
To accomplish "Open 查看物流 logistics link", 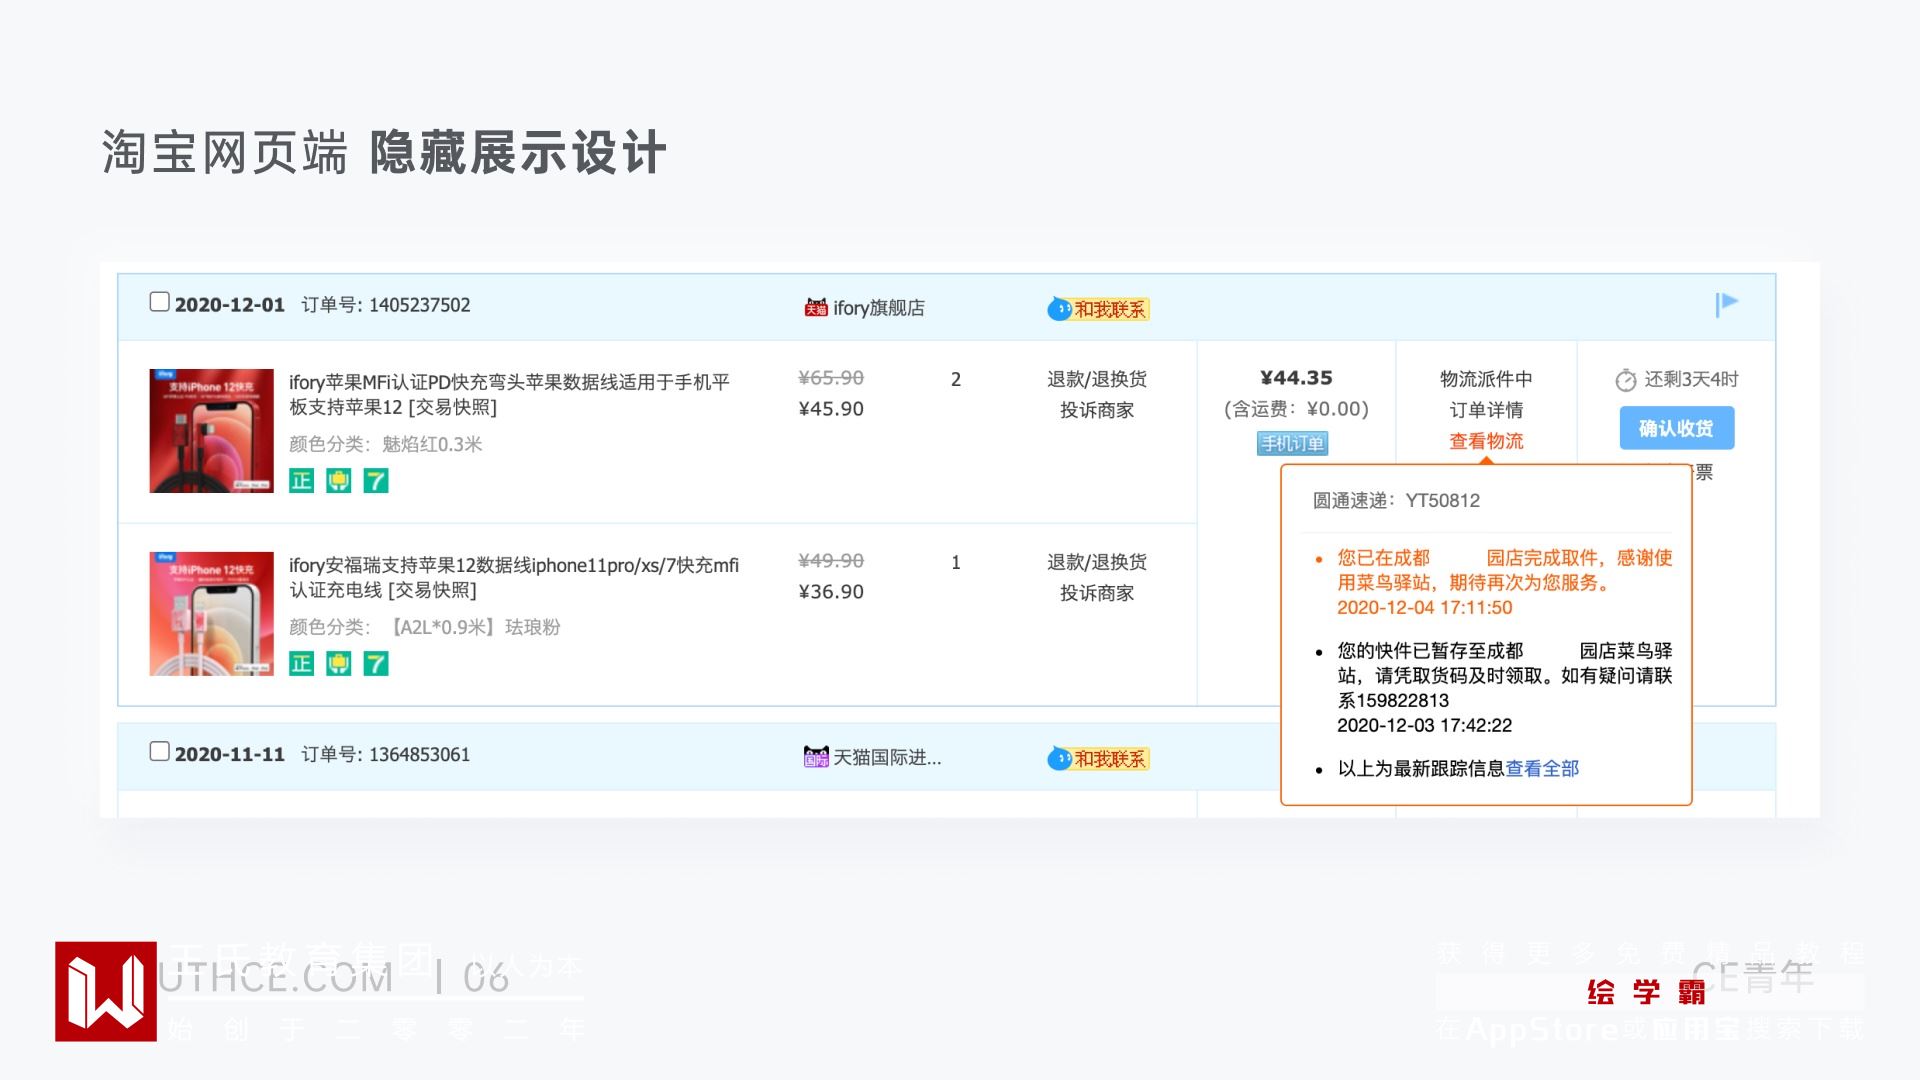I will [1486, 441].
